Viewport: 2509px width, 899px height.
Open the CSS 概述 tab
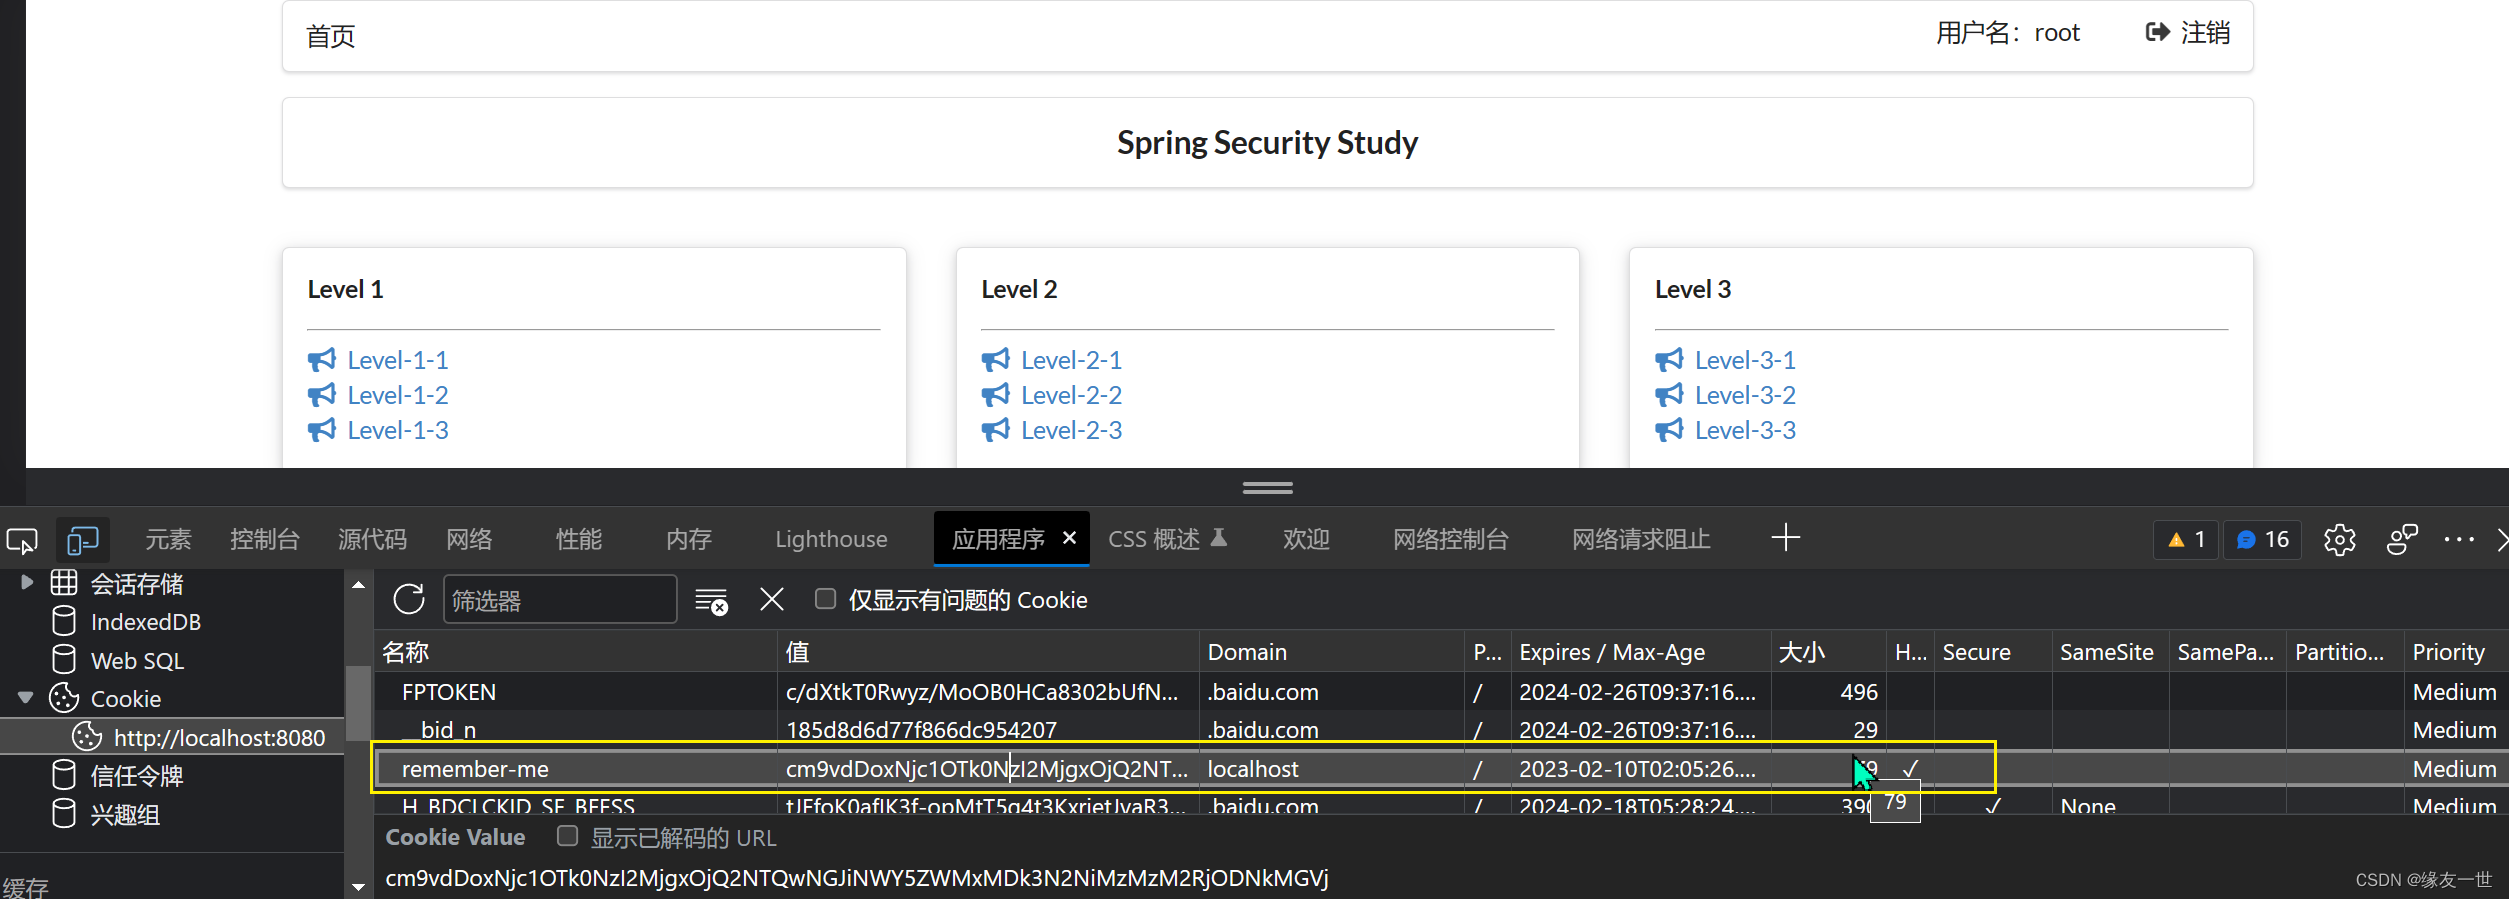coord(1167,540)
